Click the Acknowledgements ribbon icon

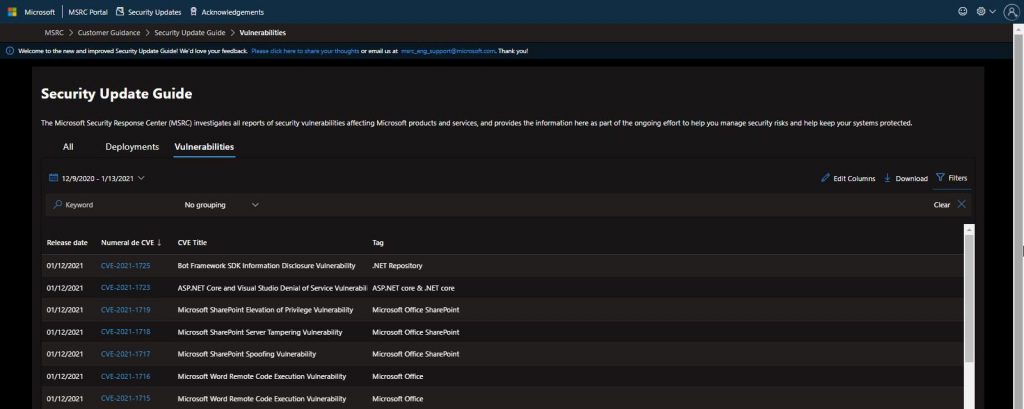(x=193, y=12)
